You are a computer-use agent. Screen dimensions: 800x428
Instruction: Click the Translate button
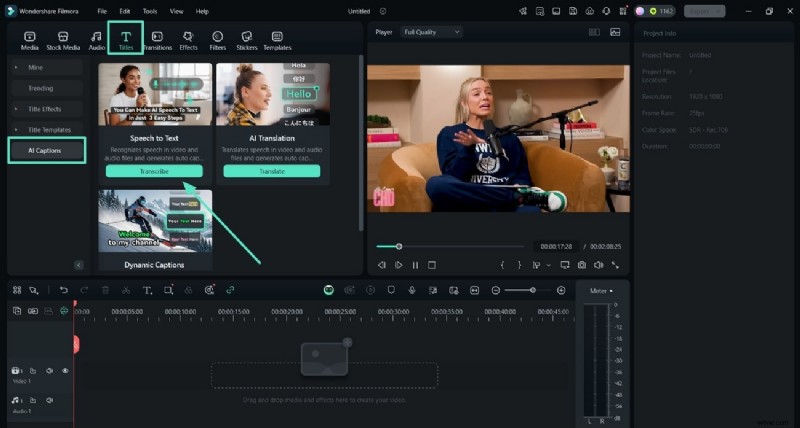271,172
